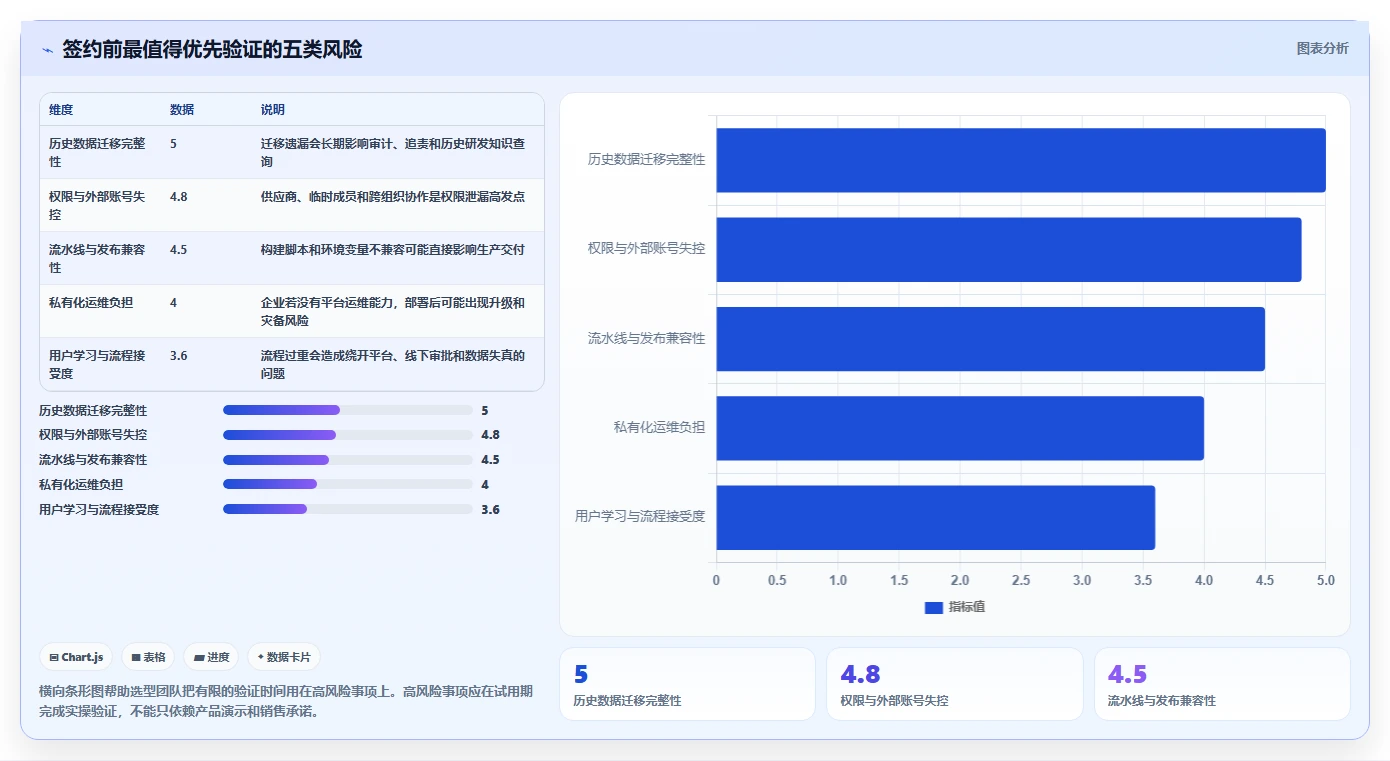Click the description starting 供应商、临时成员
This screenshot has width=1390, height=761.
[393, 197]
